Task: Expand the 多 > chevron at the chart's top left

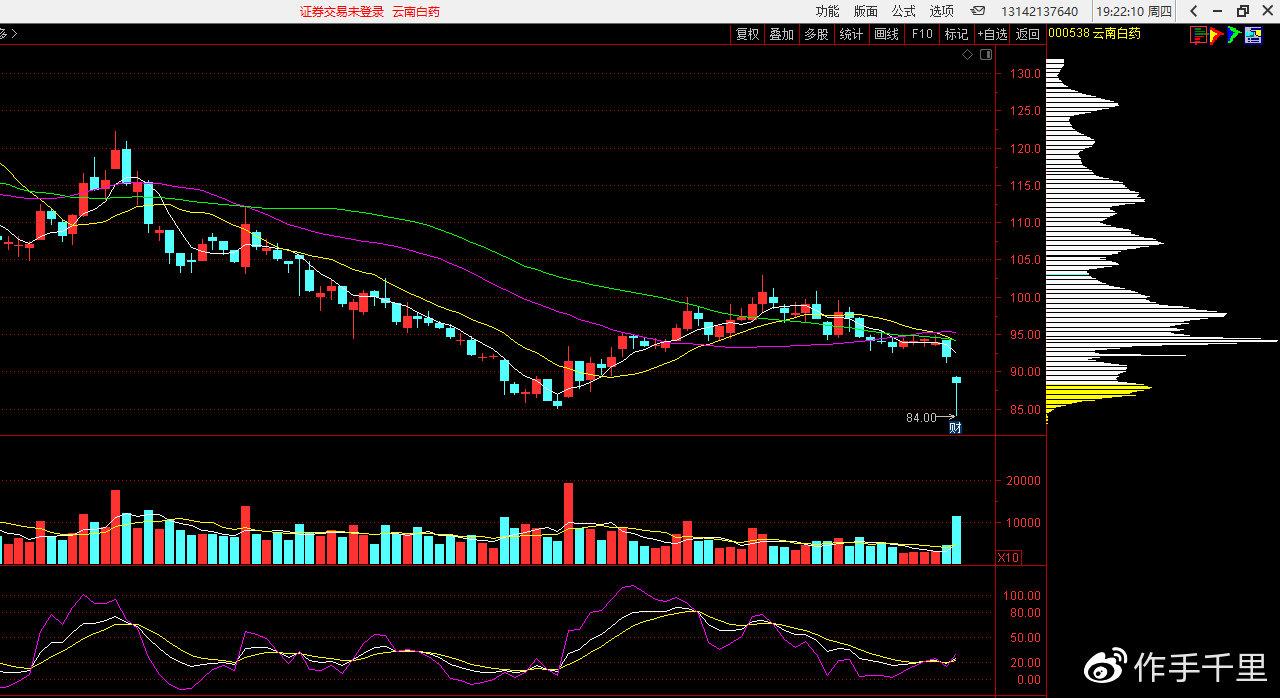Action: pos(9,34)
